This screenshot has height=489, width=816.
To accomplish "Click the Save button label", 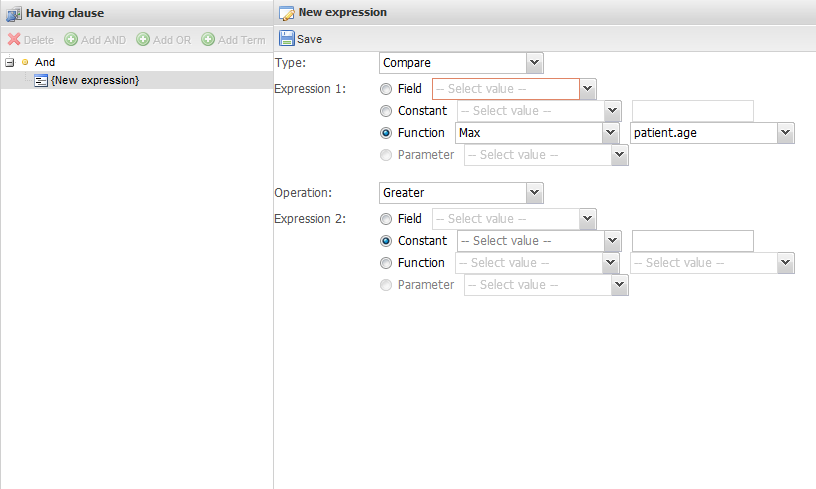I will tap(309, 40).
